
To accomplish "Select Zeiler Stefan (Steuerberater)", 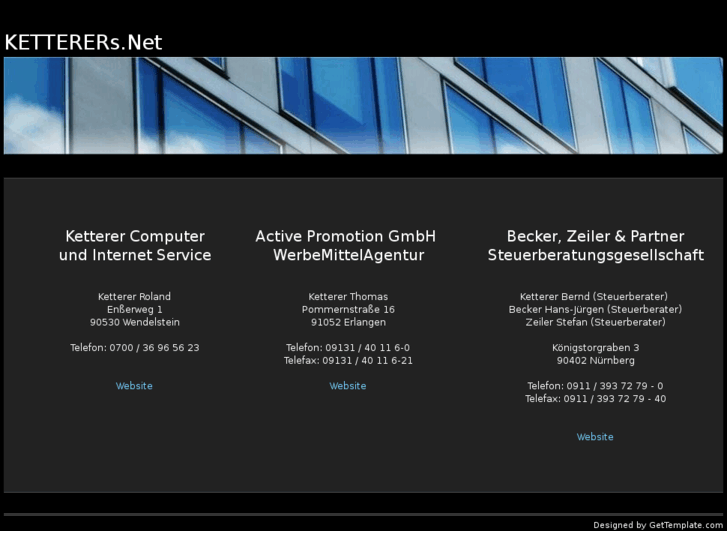I will tap(595, 322).
